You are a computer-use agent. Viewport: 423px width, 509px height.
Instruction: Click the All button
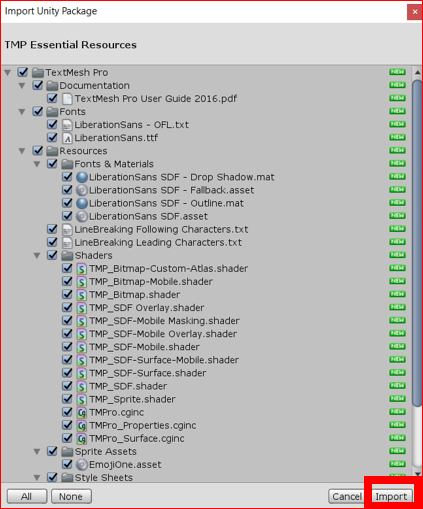click(27, 496)
